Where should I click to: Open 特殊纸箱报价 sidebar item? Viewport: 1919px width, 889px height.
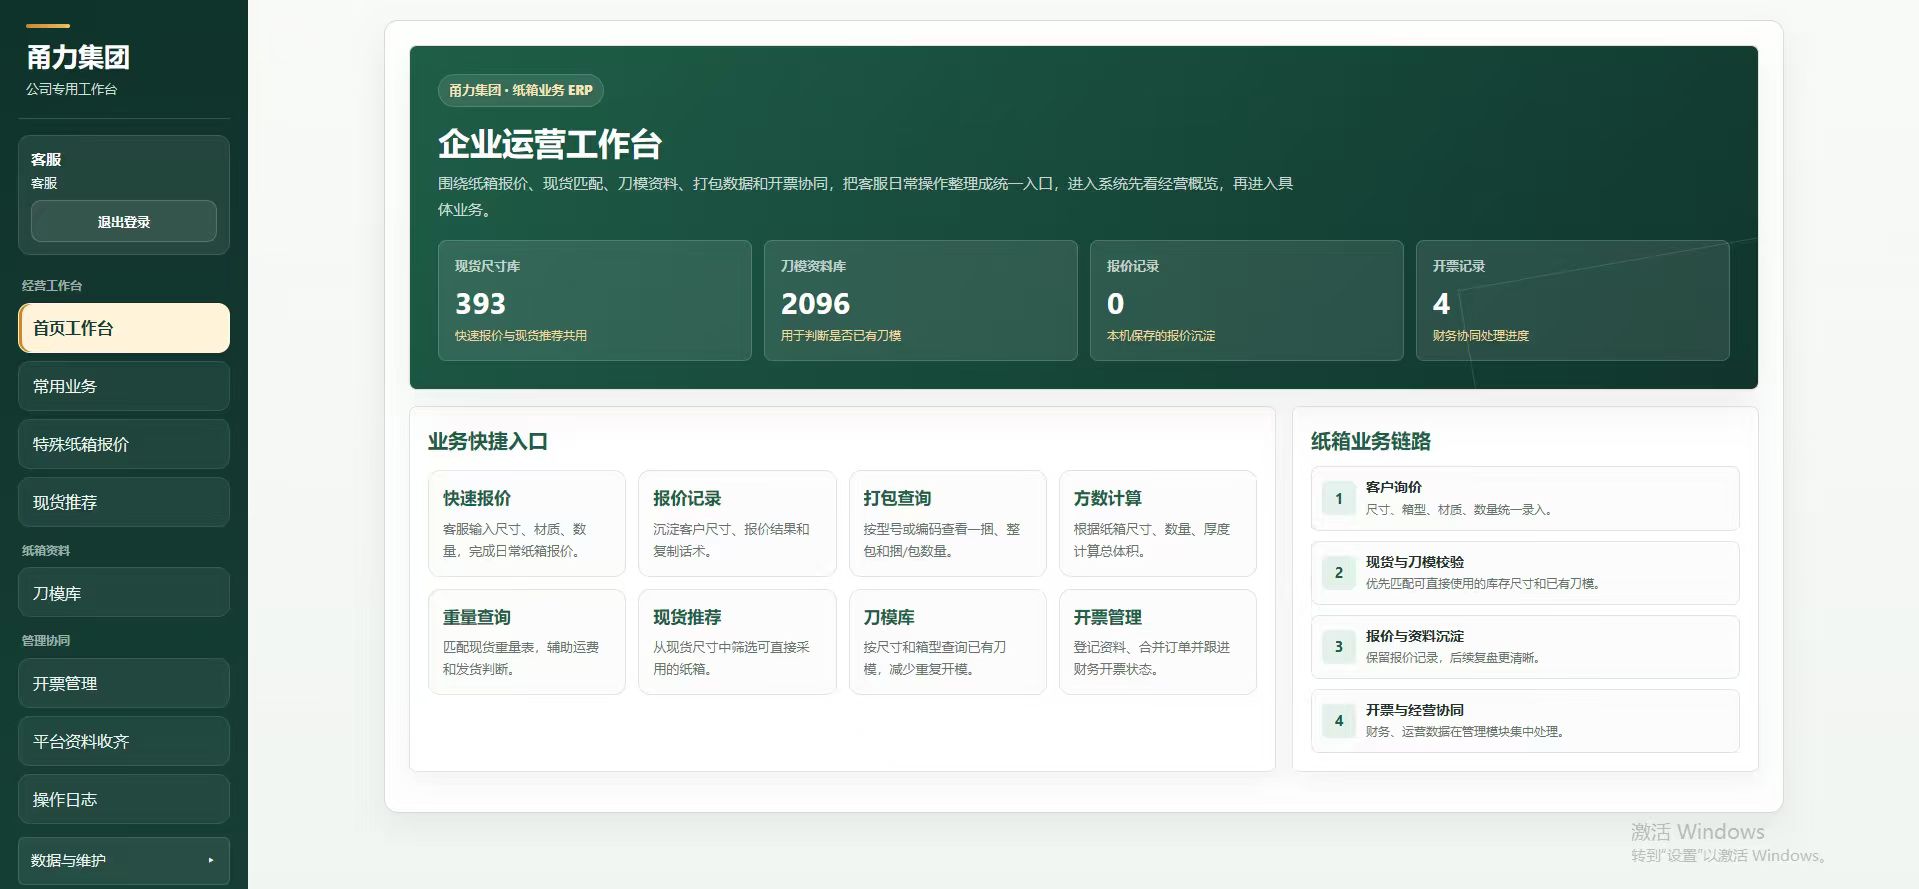(124, 444)
